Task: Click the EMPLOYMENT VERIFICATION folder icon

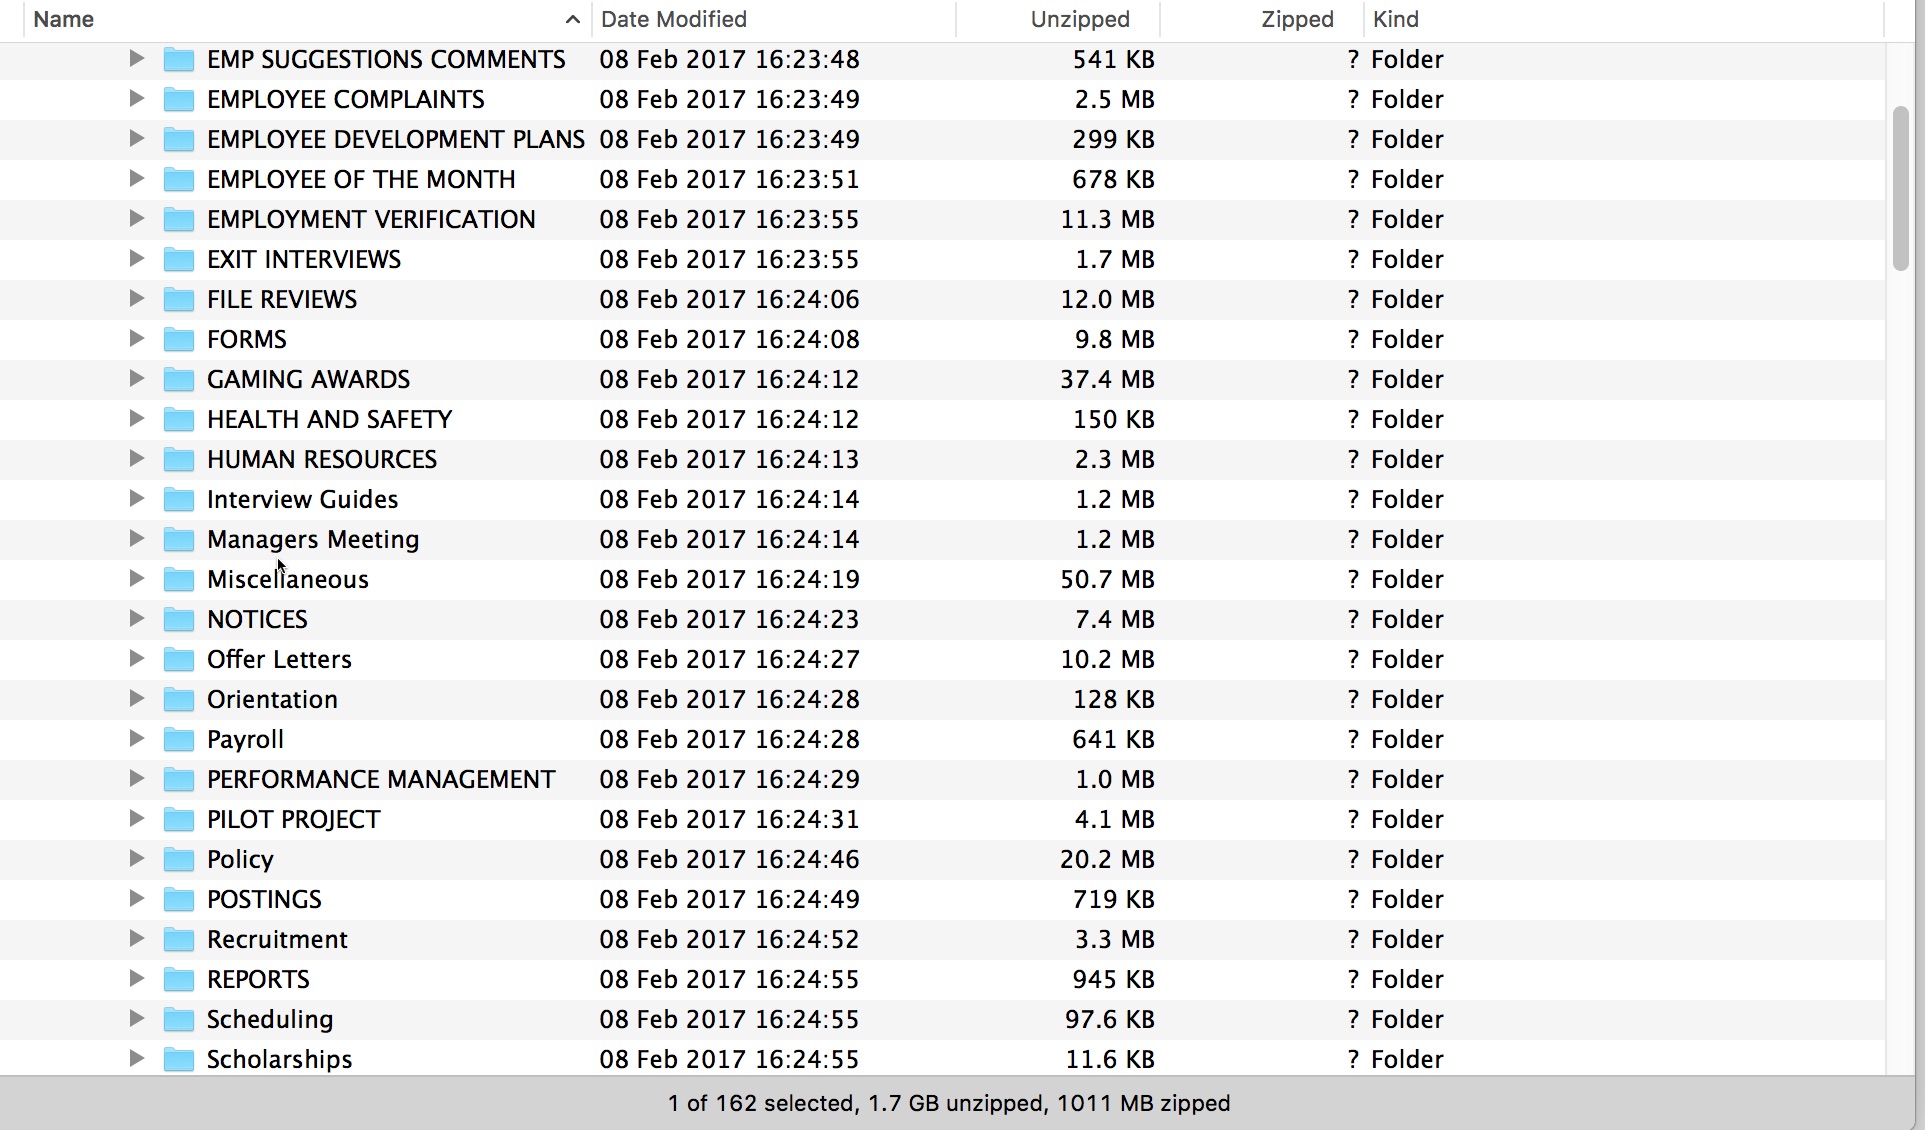Action: coord(179,220)
